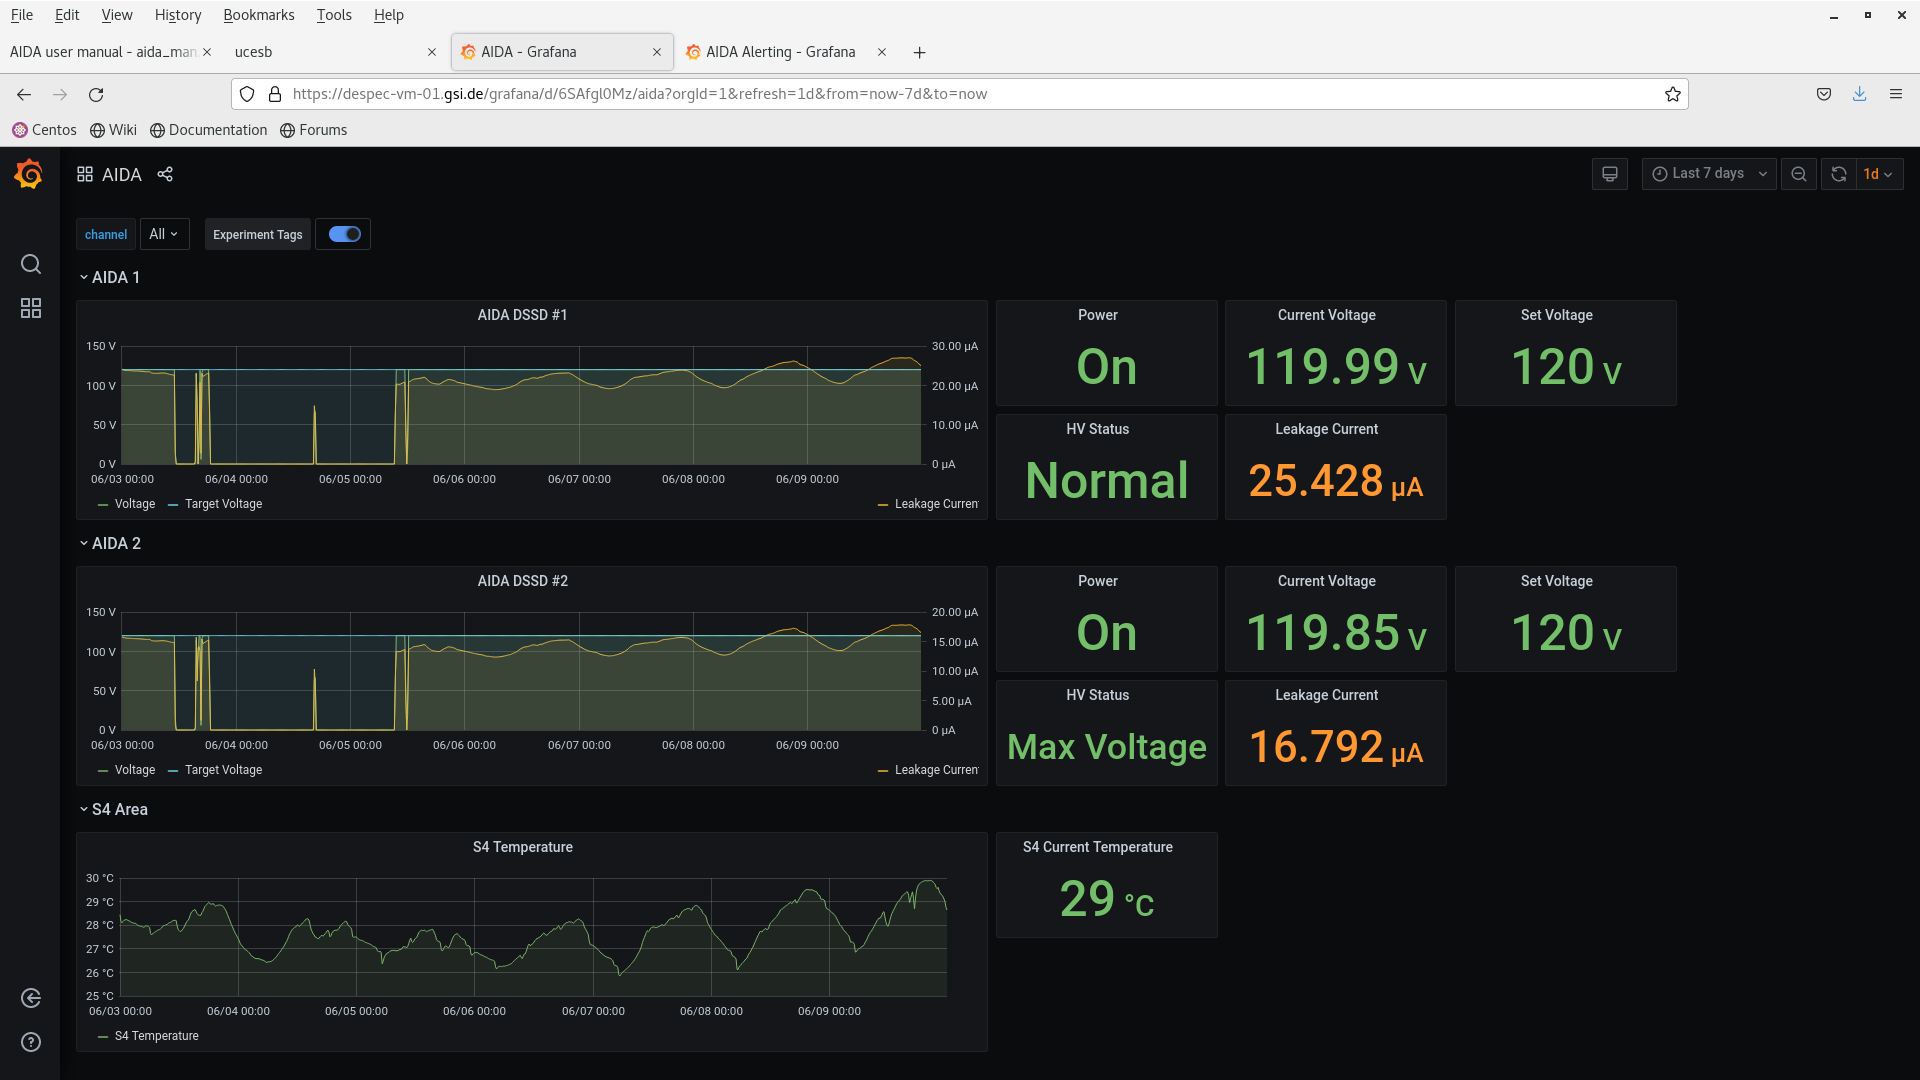Open the dashboard search icon in sidebar
1920x1080 pixels.
pyautogui.click(x=31, y=264)
